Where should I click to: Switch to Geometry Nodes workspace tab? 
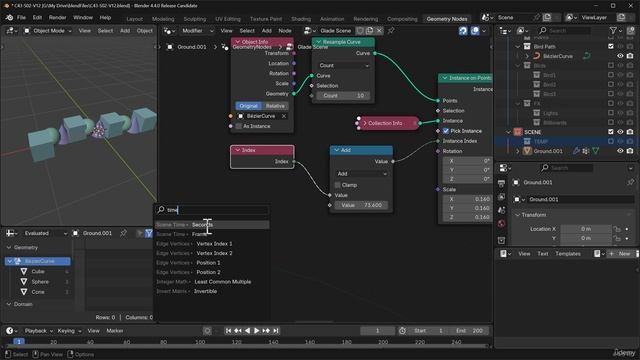click(x=447, y=19)
